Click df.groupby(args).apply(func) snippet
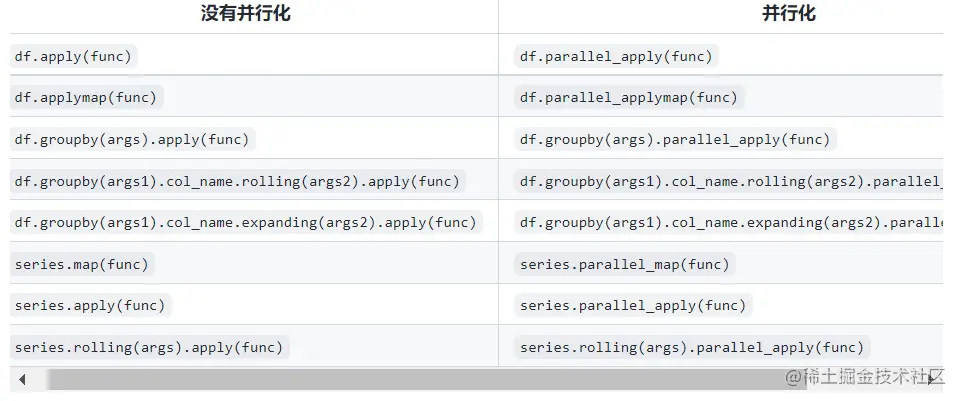 click(x=132, y=140)
